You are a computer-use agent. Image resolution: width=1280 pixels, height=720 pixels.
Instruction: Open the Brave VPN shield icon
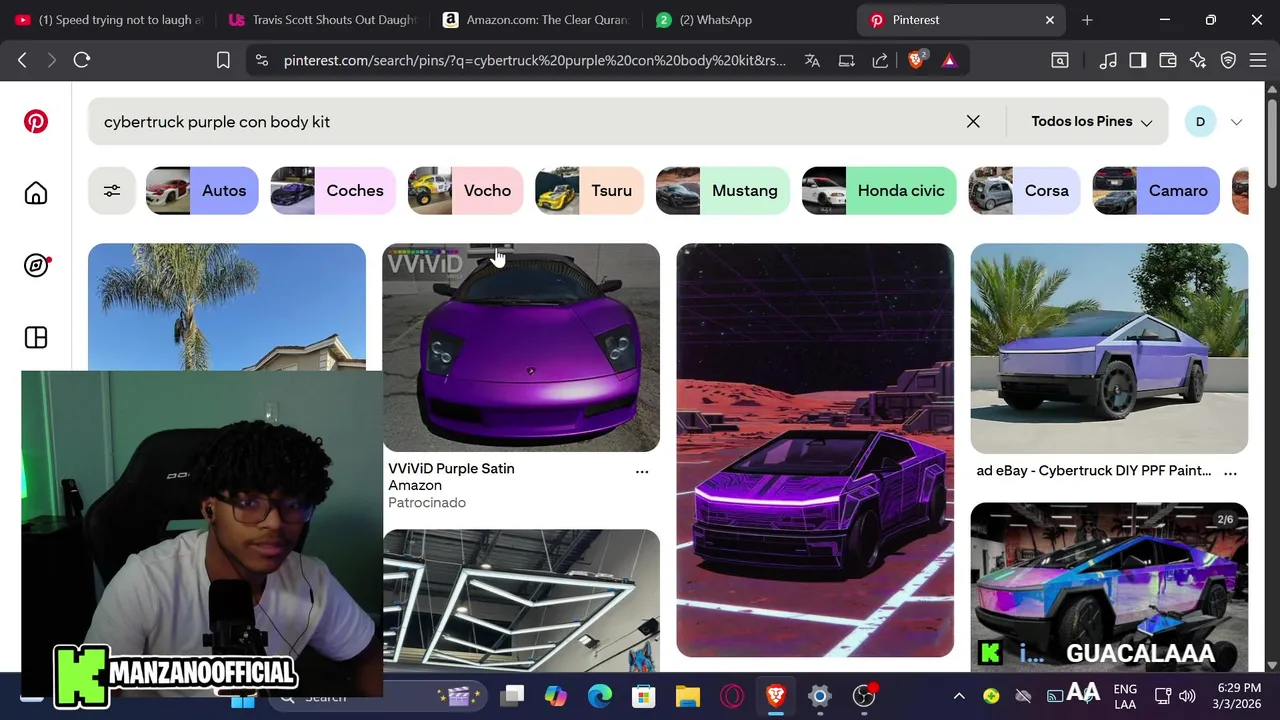1228,61
